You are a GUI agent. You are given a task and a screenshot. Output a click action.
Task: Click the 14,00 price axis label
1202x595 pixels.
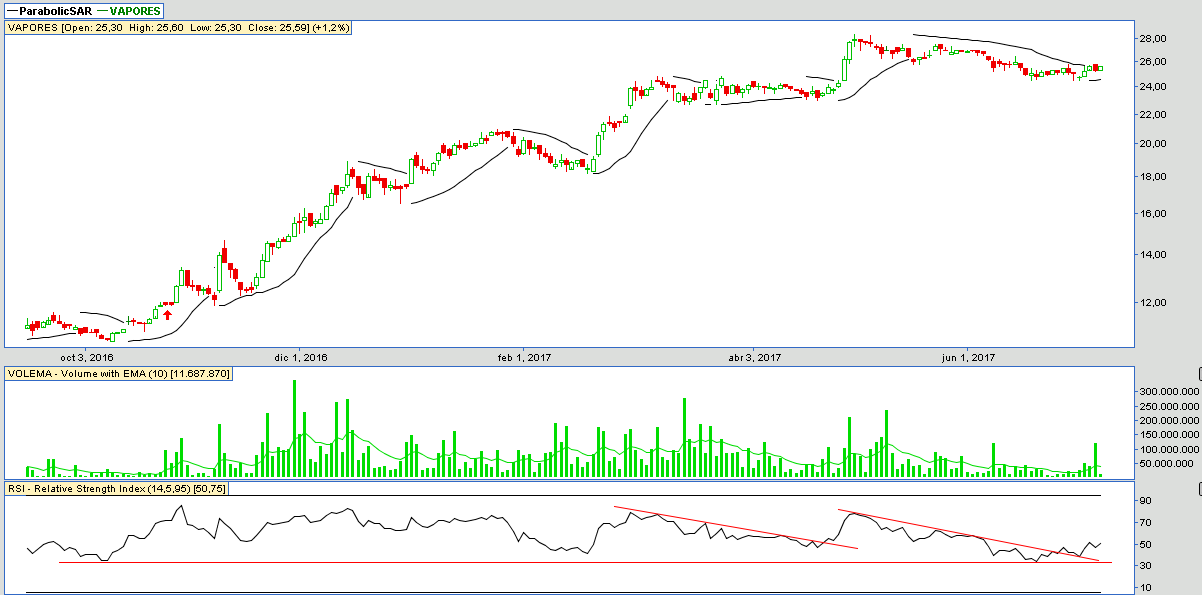1153,255
